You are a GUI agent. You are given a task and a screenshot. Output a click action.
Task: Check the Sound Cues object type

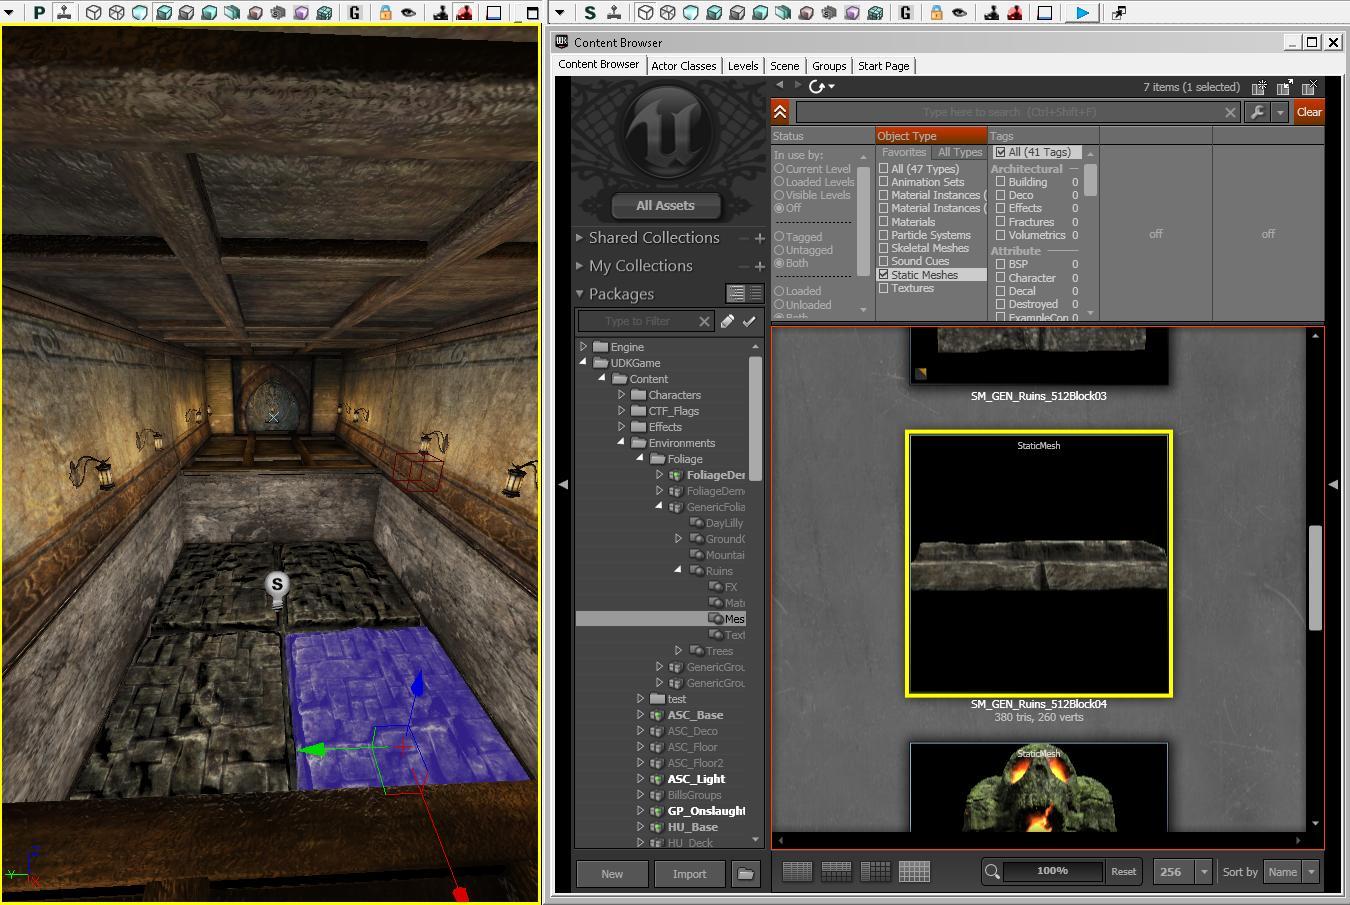(883, 261)
